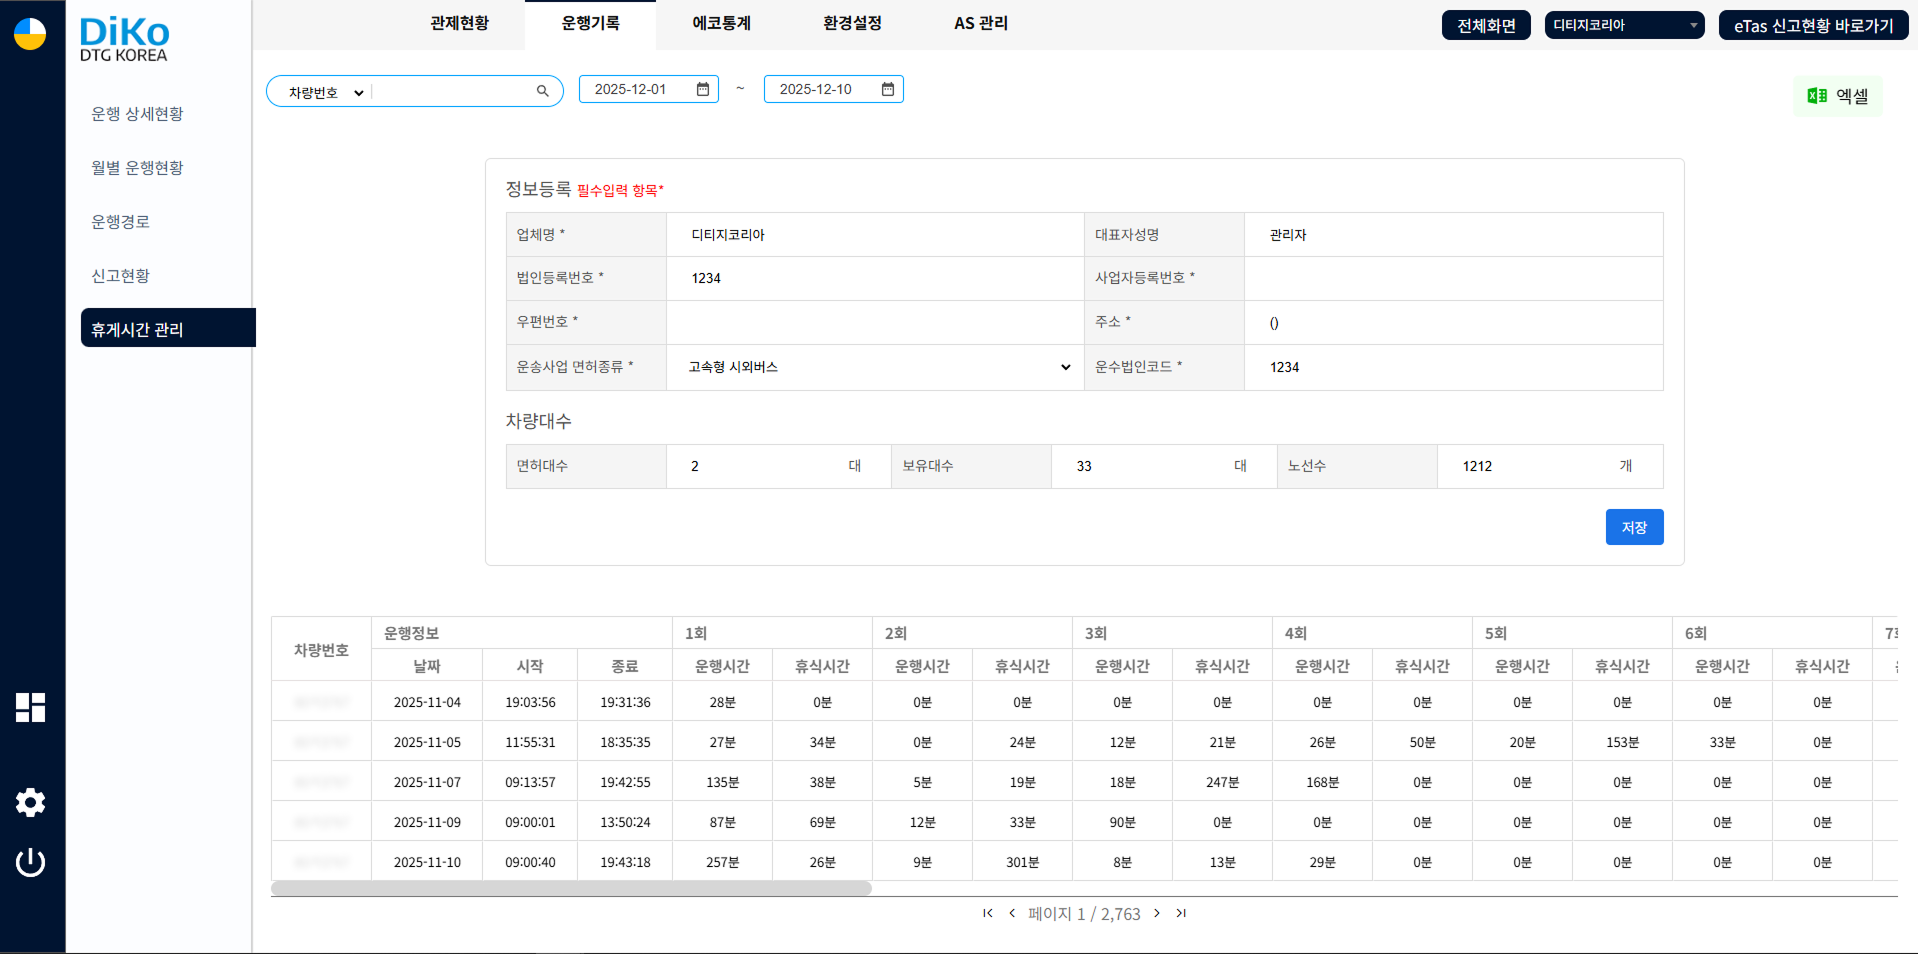Open eTas 신고현황 바로가기 link button
This screenshot has height=954, width=1918.
tap(1813, 25)
